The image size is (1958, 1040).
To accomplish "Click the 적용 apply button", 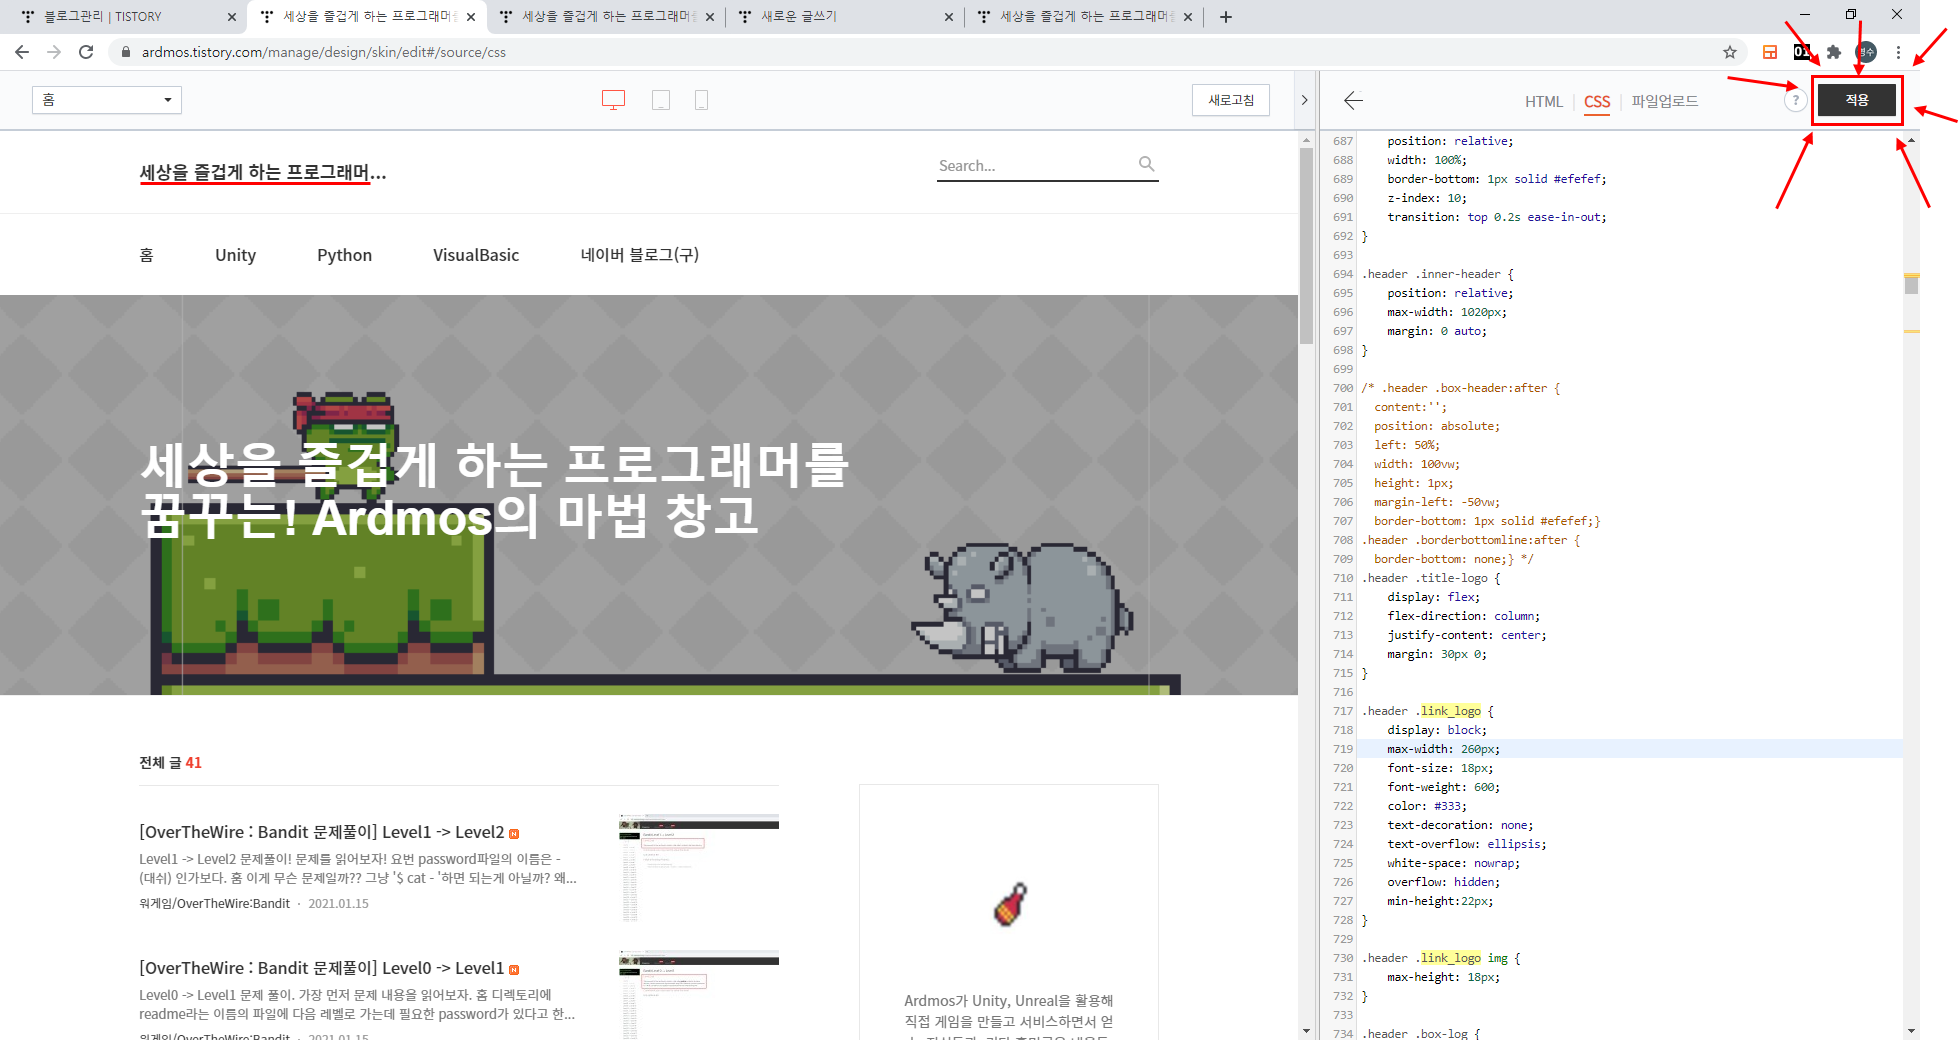I will point(1857,100).
